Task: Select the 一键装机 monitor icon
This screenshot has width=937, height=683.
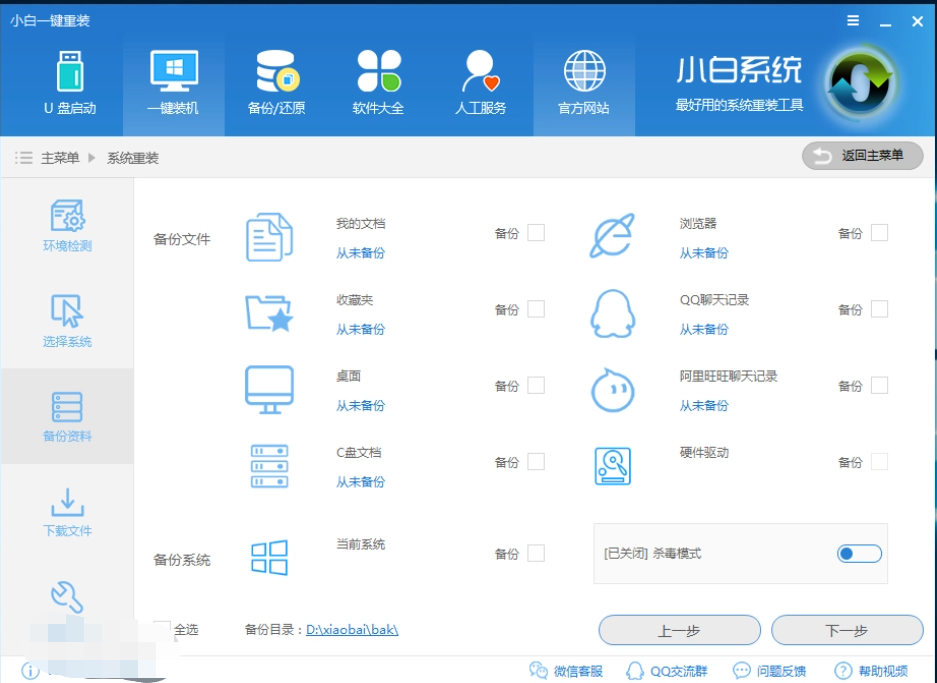Action: [174, 71]
